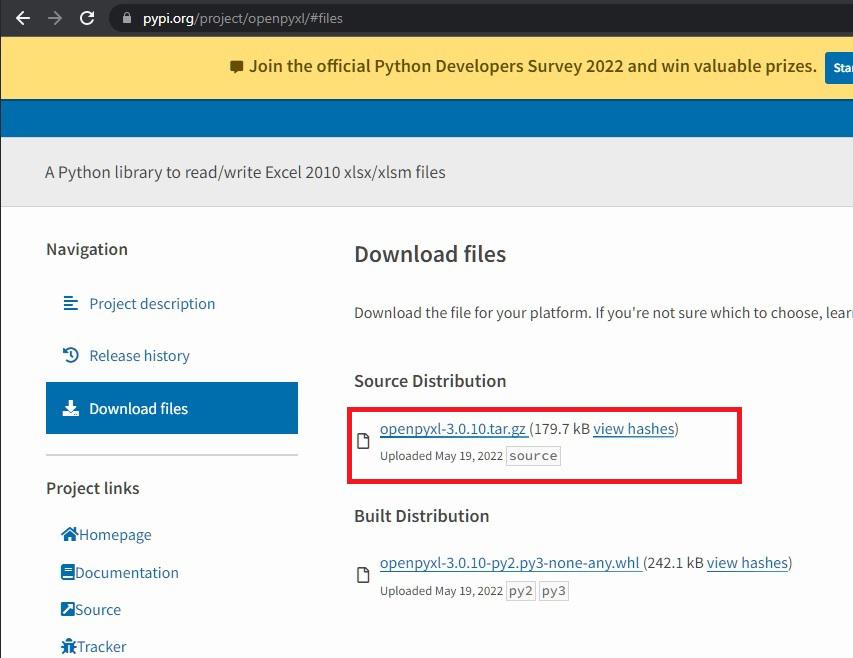Click the 'Project links' sidebar heading
Image resolution: width=853 pixels, height=658 pixels.
coord(92,488)
